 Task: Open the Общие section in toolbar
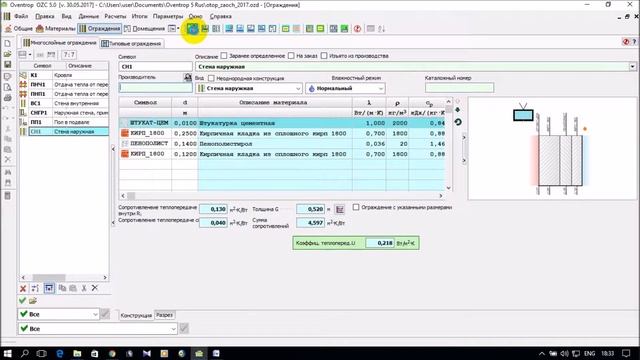coord(19,29)
